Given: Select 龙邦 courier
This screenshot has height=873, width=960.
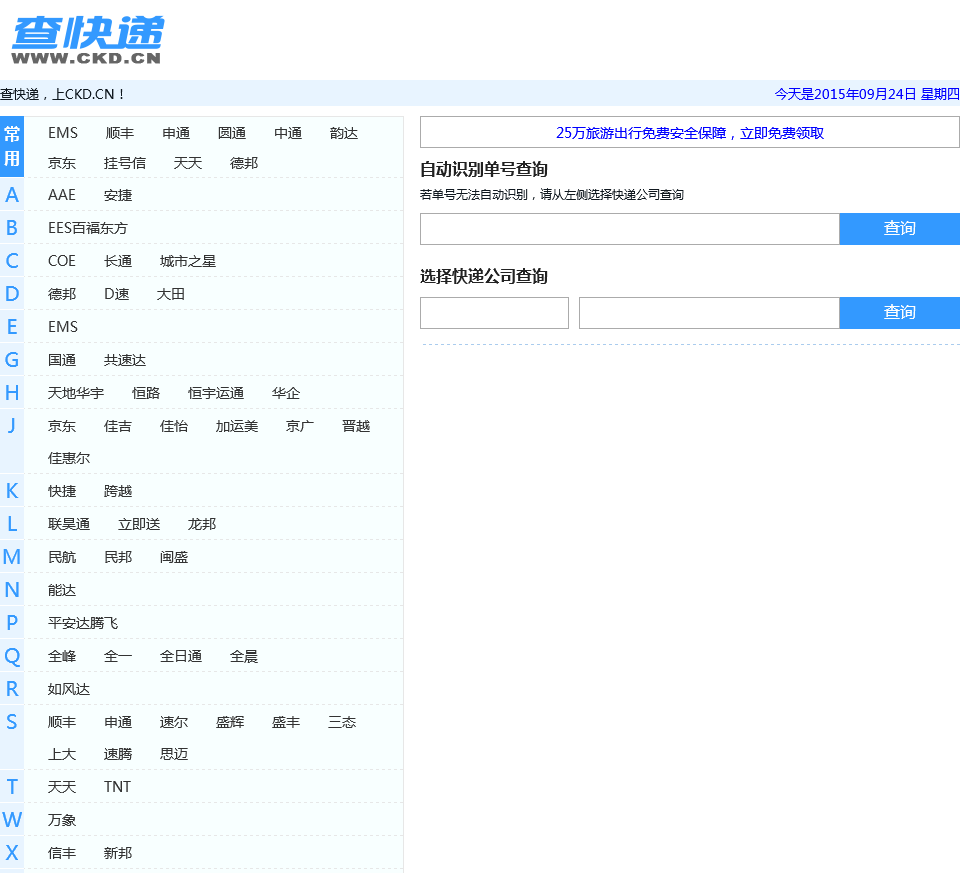Looking at the screenshot, I should tap(202, 524).
